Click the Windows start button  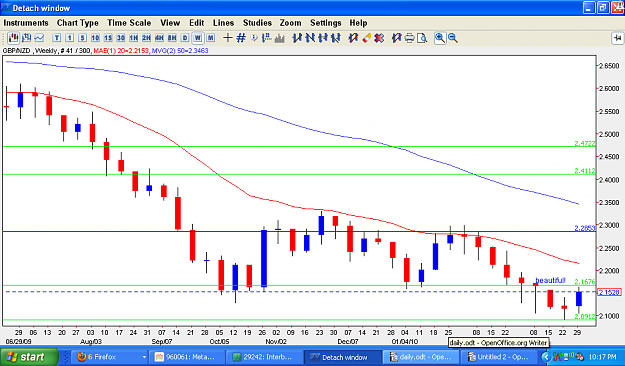coord(29,357)
